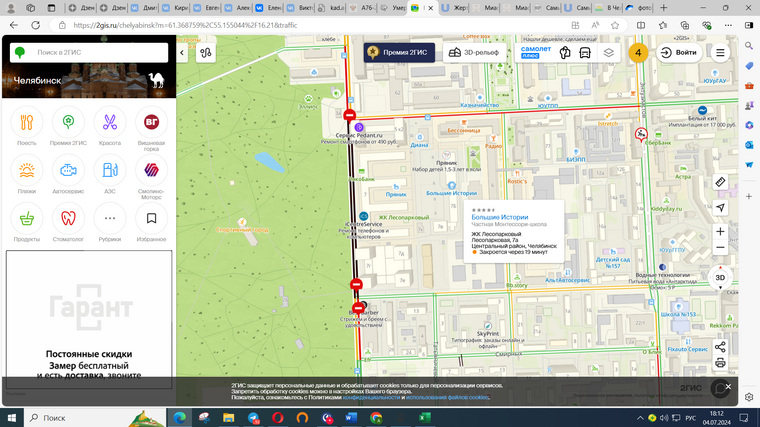Click the Поиск в 2ГИС search field
Screen dimensions: 760x427
[x=89, y=52]
